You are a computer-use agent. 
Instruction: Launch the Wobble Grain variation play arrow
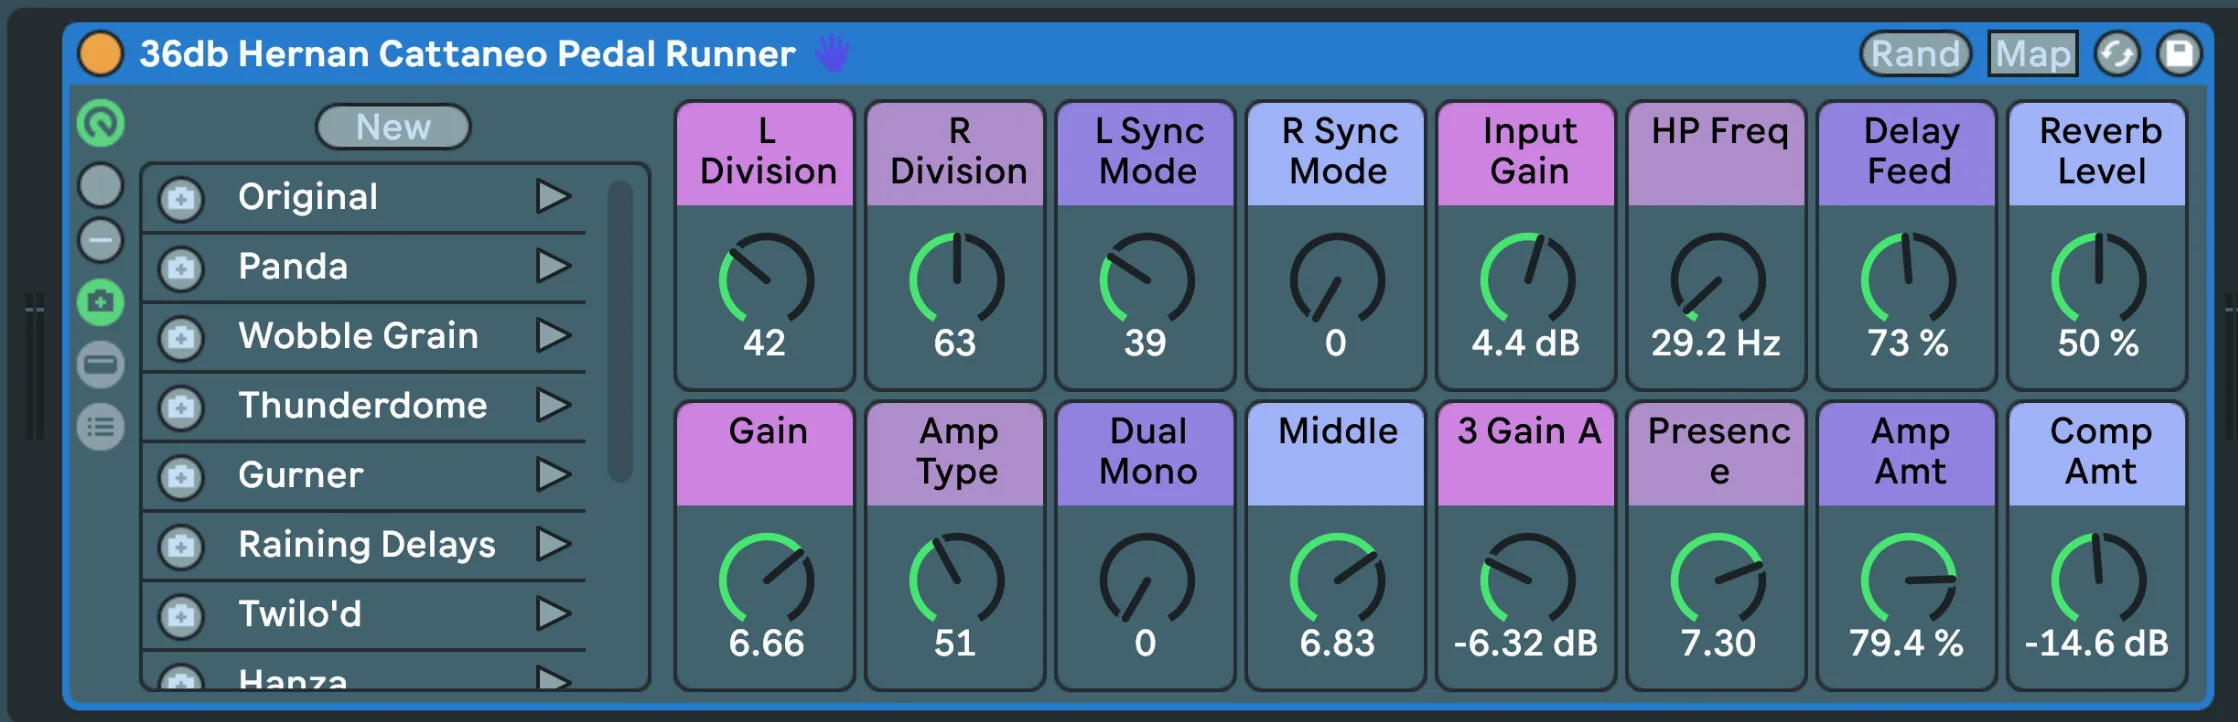(x=553, y=336)
